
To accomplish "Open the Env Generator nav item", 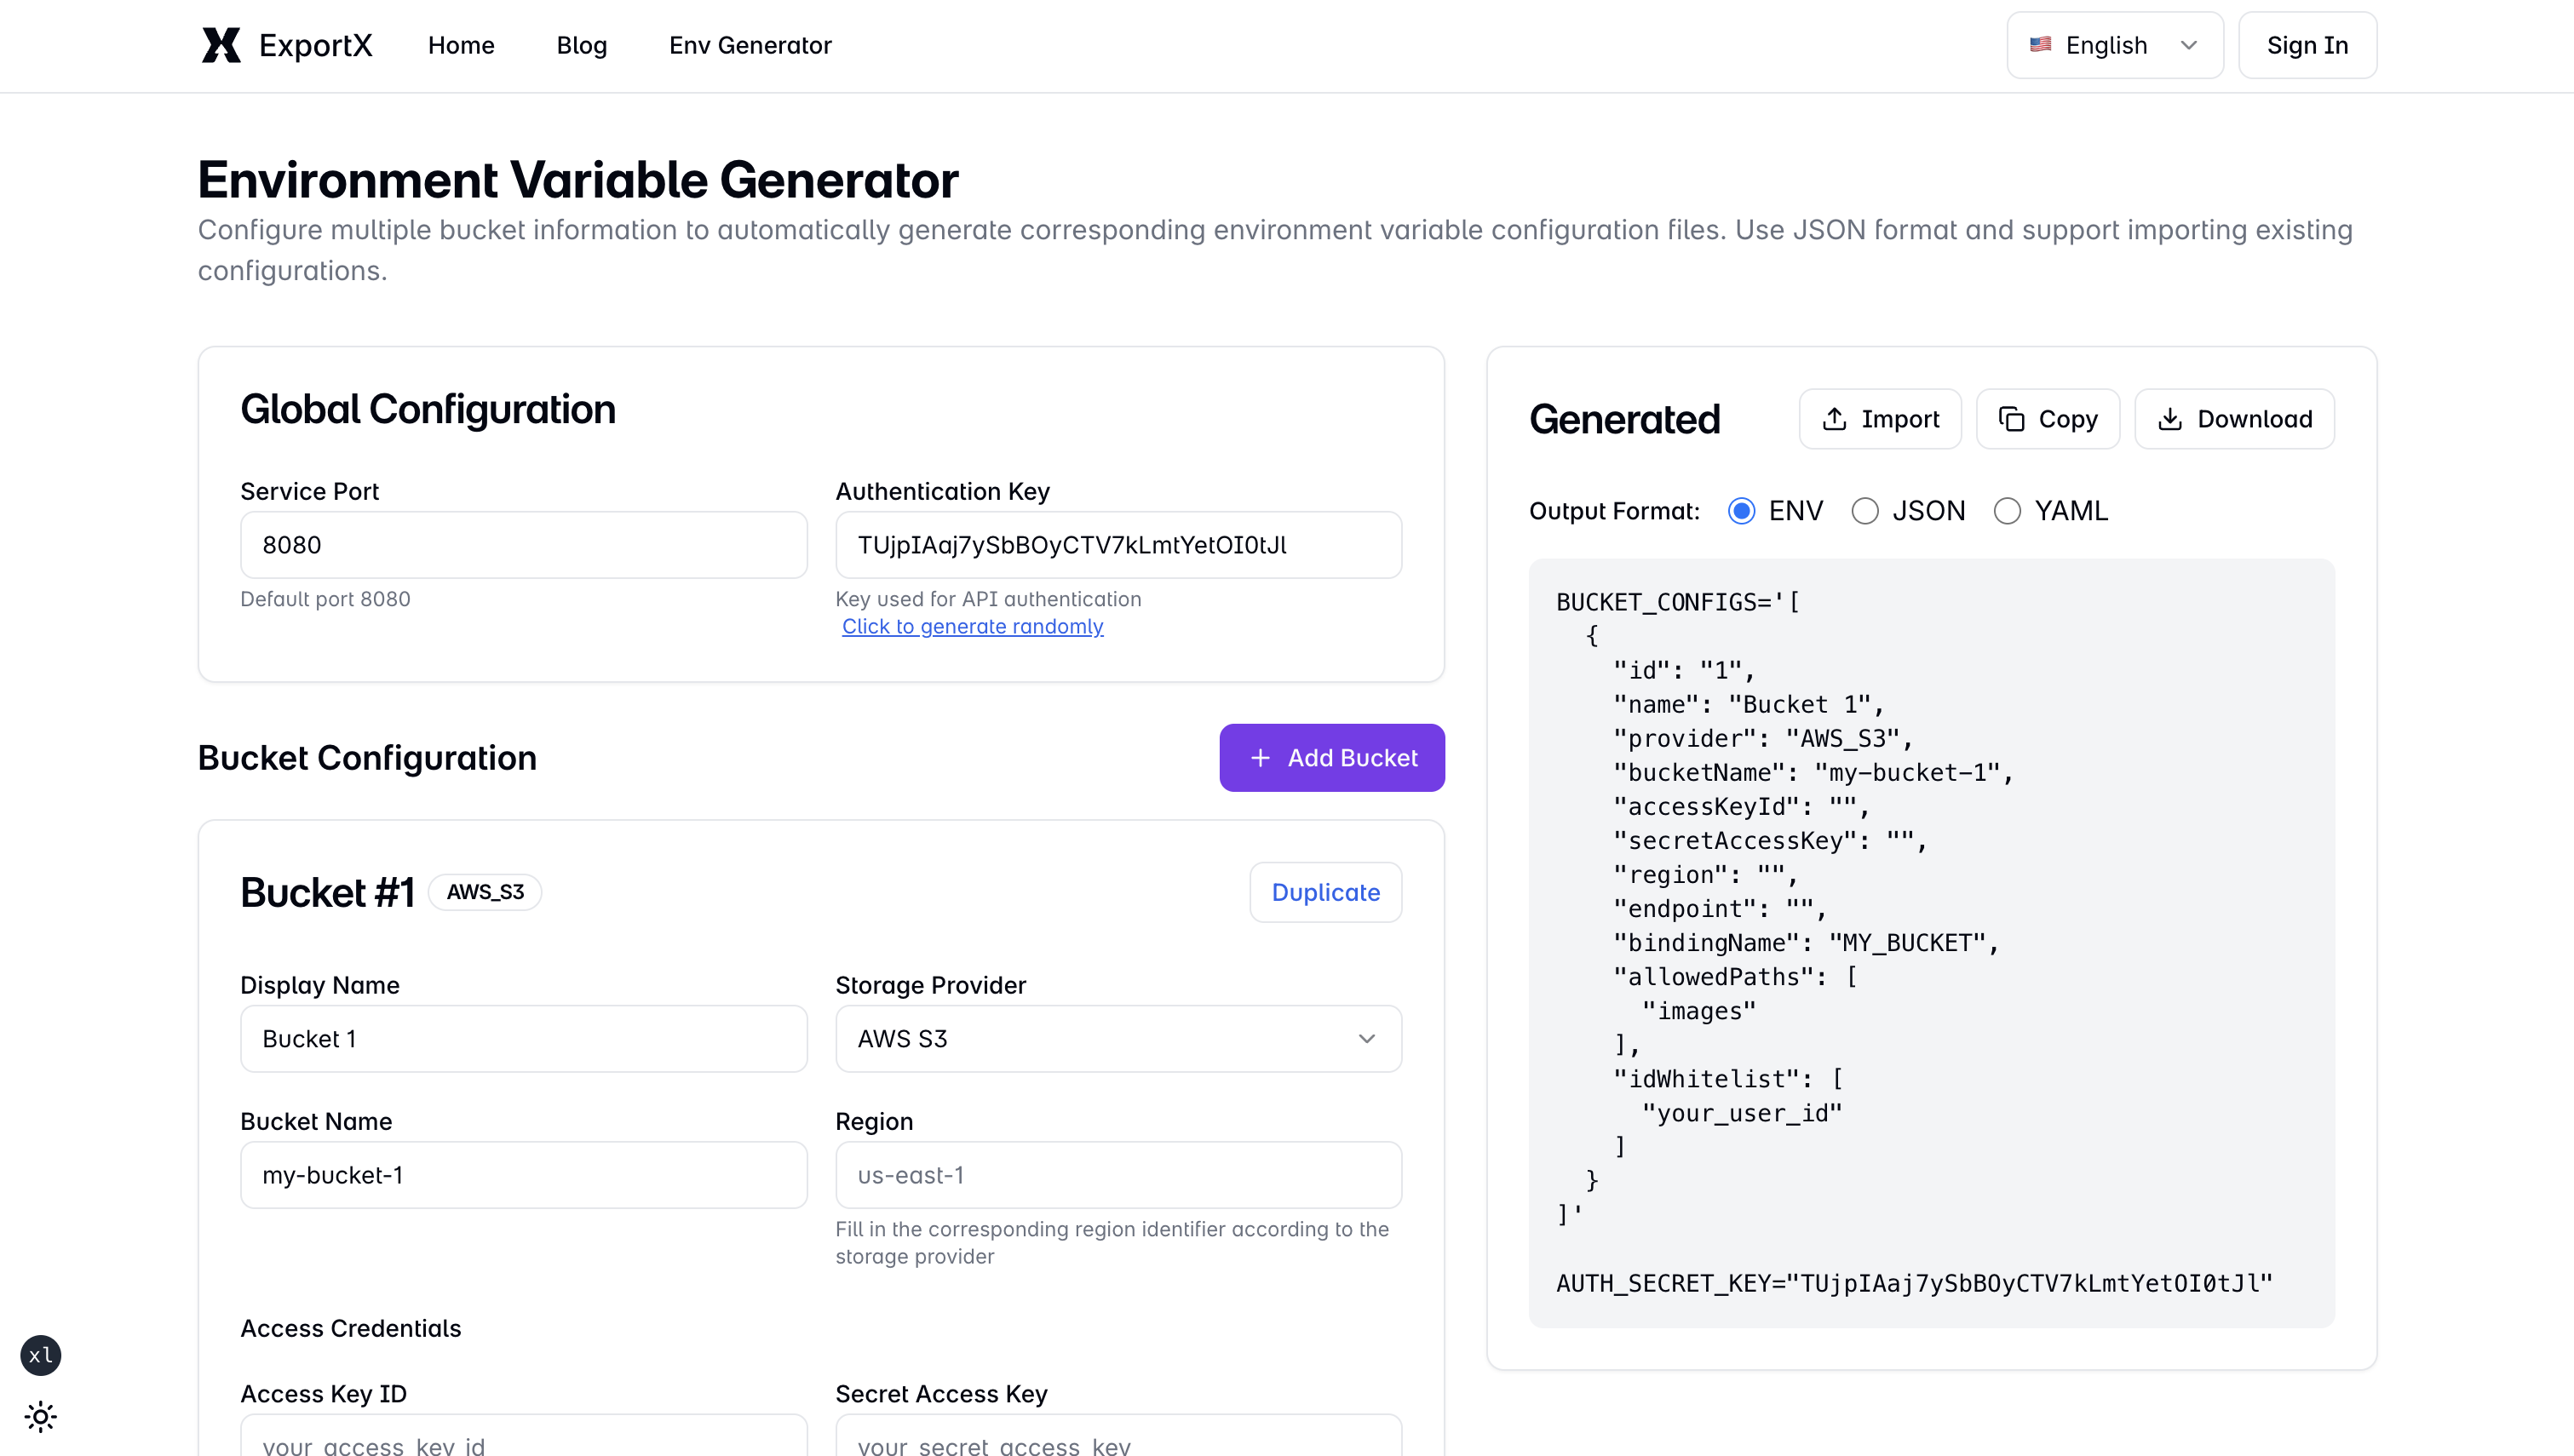I will click(750, 45).
